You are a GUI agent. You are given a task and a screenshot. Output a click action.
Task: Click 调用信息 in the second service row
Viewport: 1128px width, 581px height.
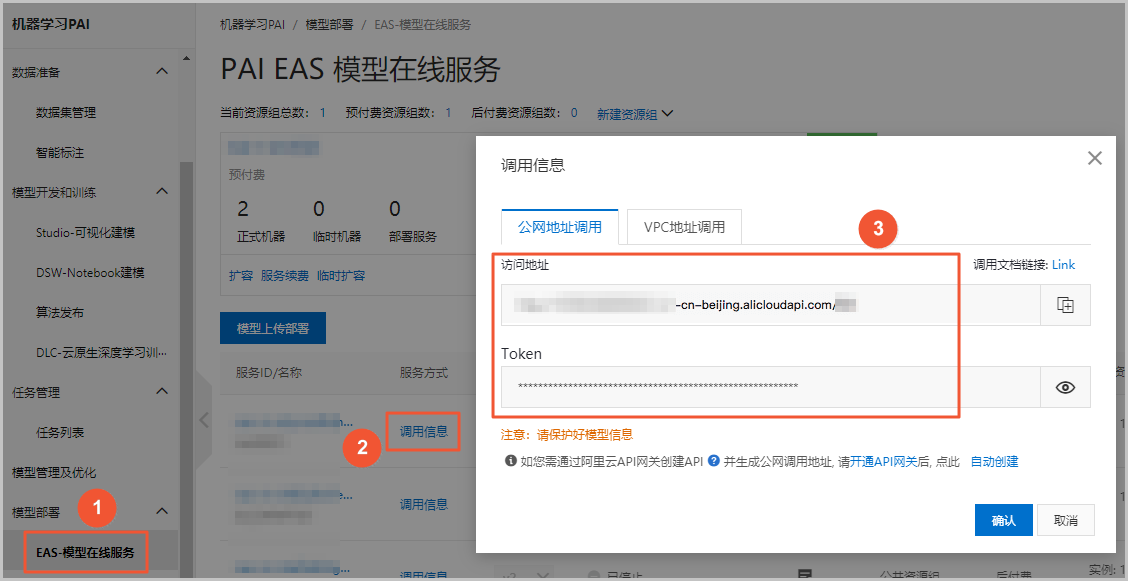424,505
